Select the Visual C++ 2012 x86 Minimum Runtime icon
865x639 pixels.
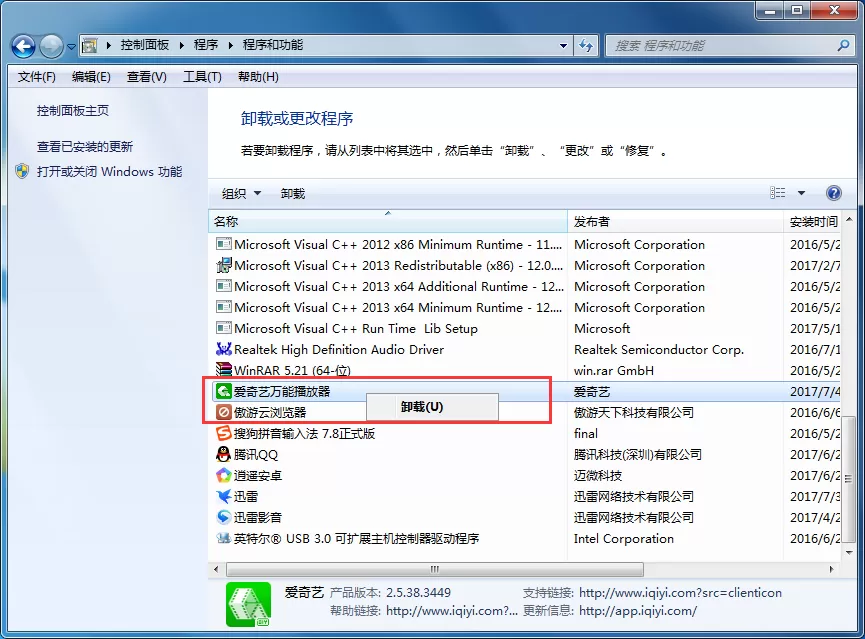(x=223, y=244)
